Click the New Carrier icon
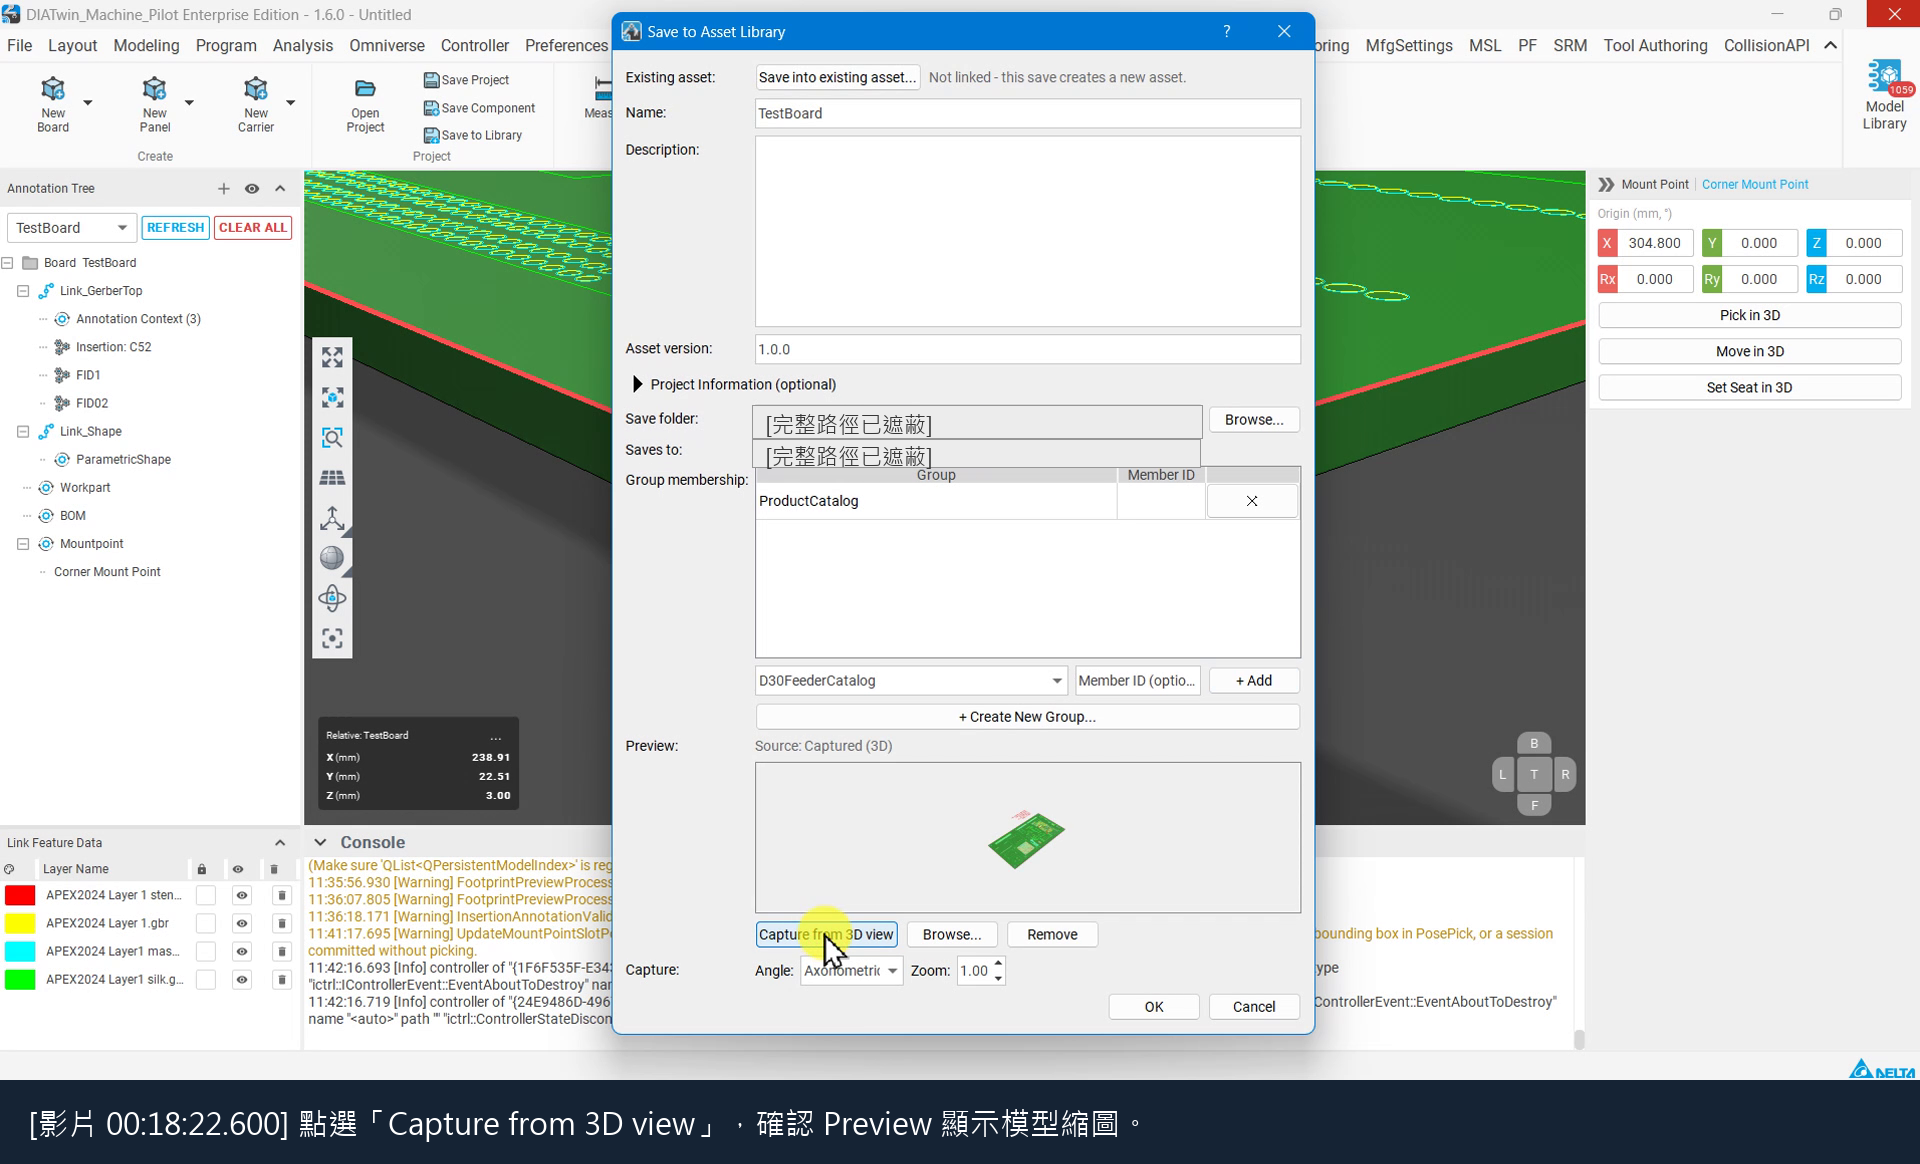 [x=255, y=89]
